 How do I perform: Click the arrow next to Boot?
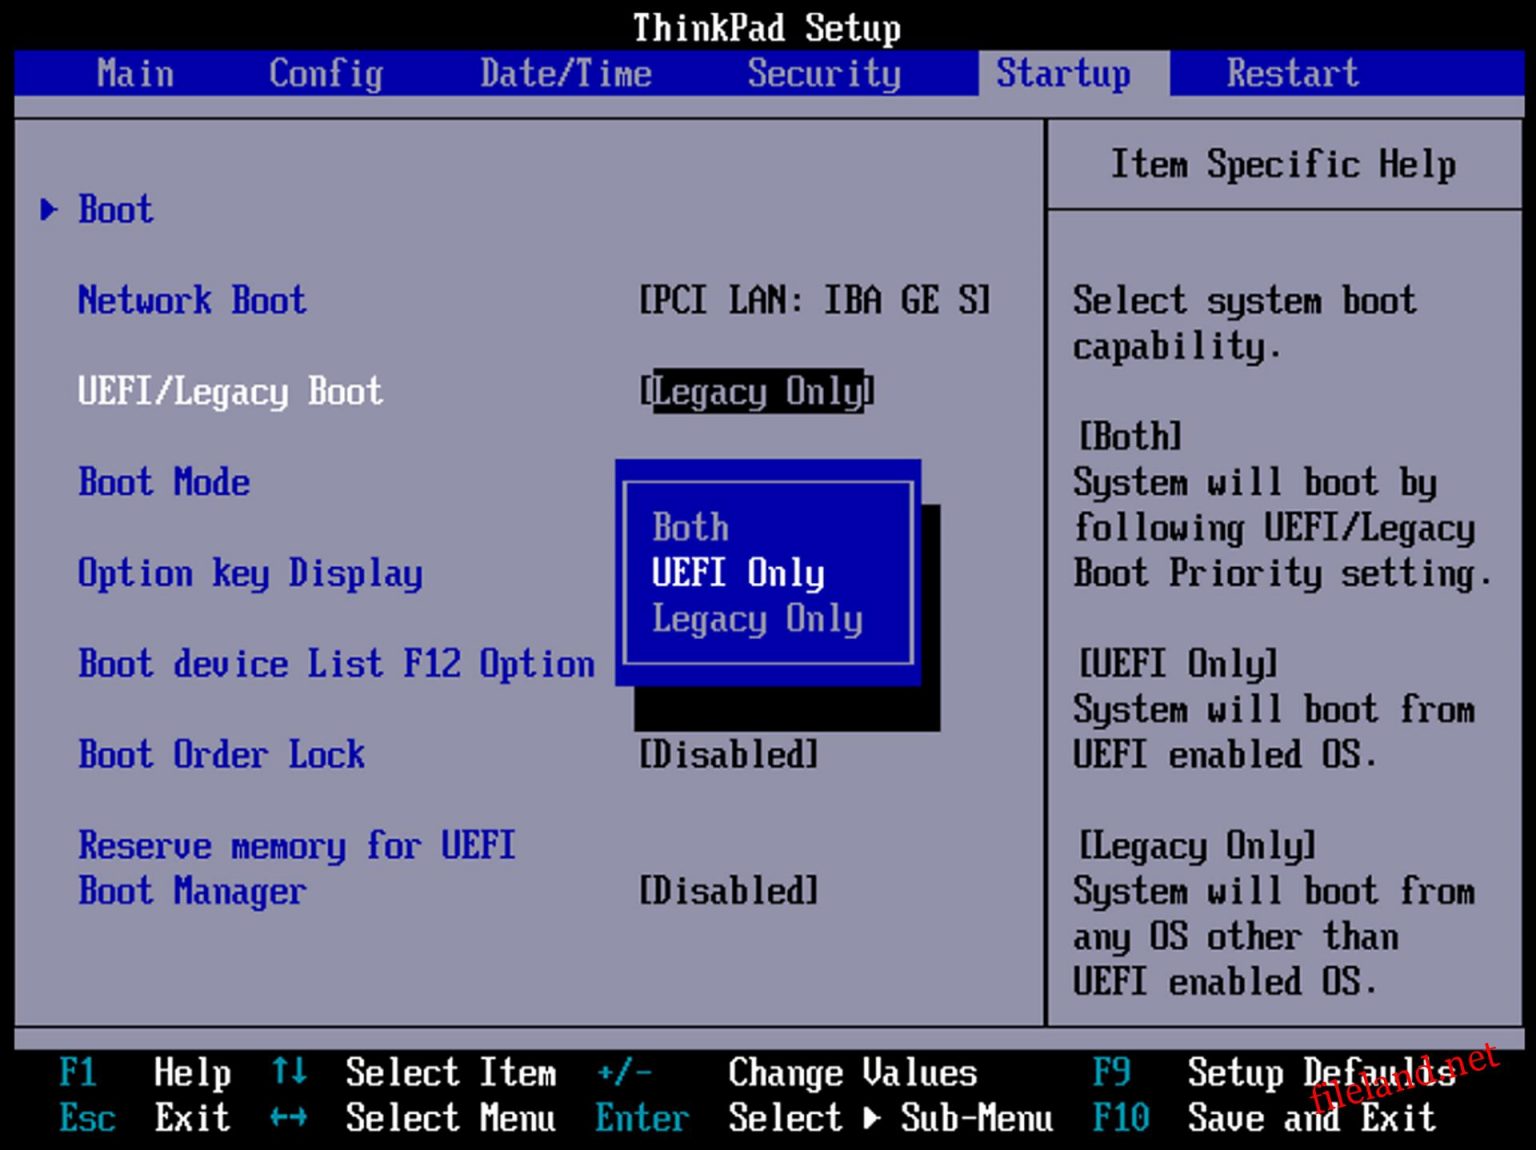click(x=50, y=209)
